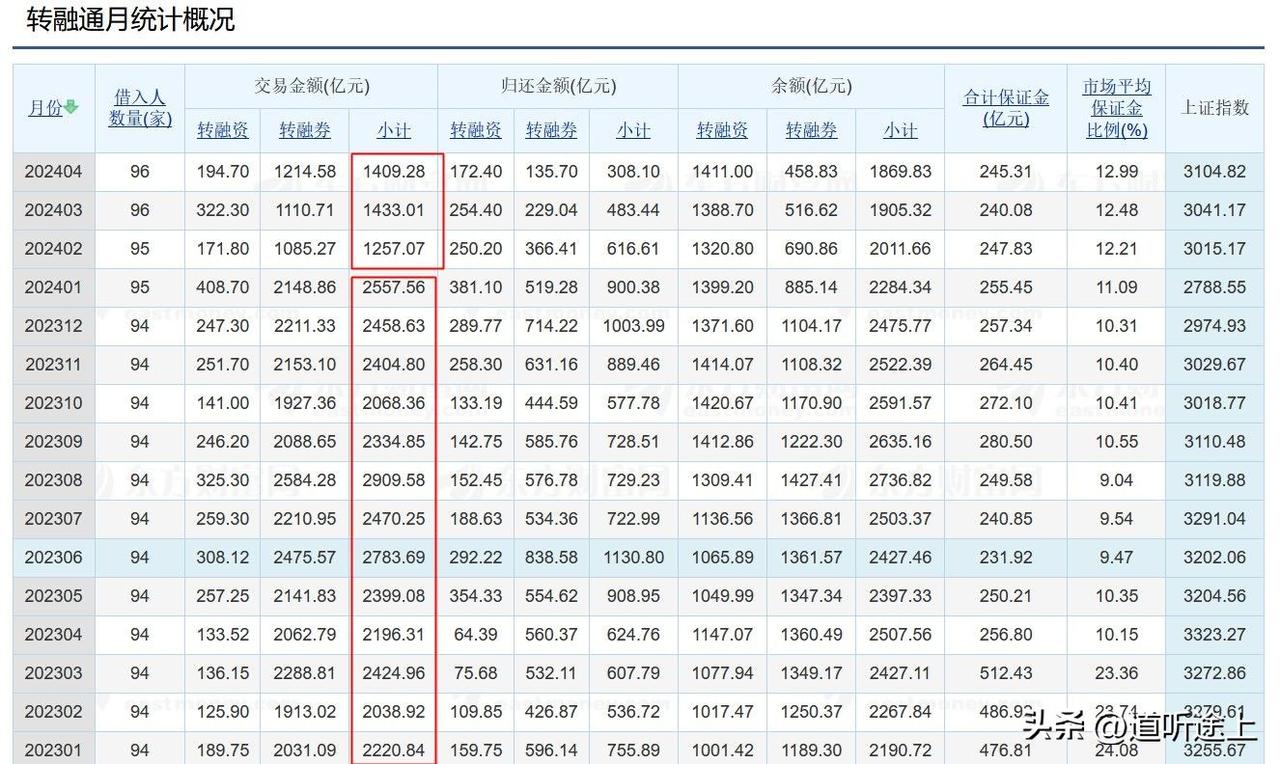The height and width of the screenshot is (764, 1280).
Task: Select month cell 202311
Action: pyautogui.click(x=54, y=365)
